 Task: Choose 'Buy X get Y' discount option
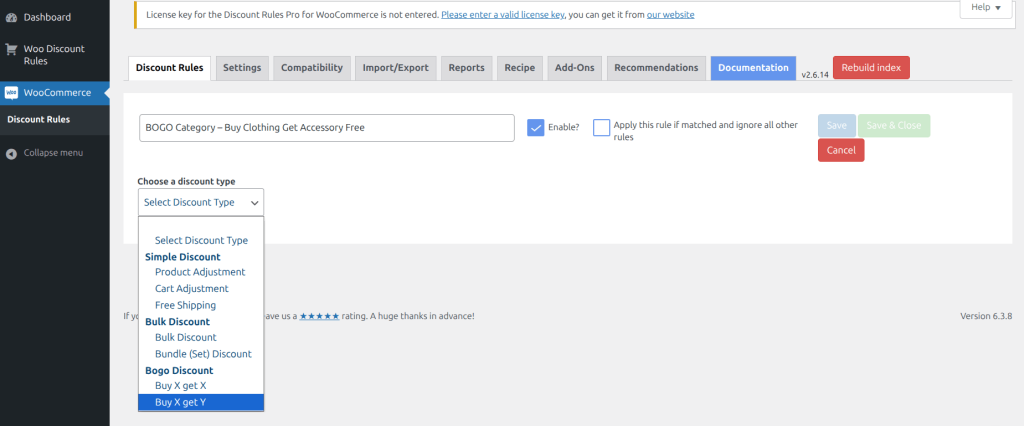(180, 402)
